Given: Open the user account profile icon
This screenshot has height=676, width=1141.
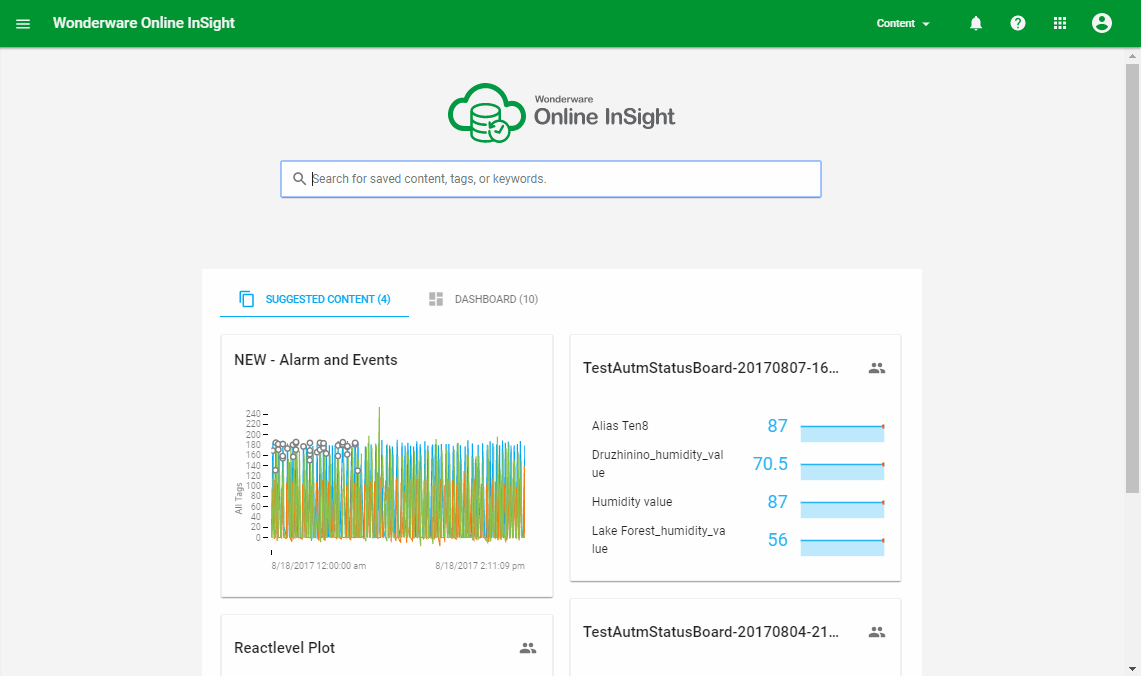Looking at the screenshot, I should coord(1102,23).
